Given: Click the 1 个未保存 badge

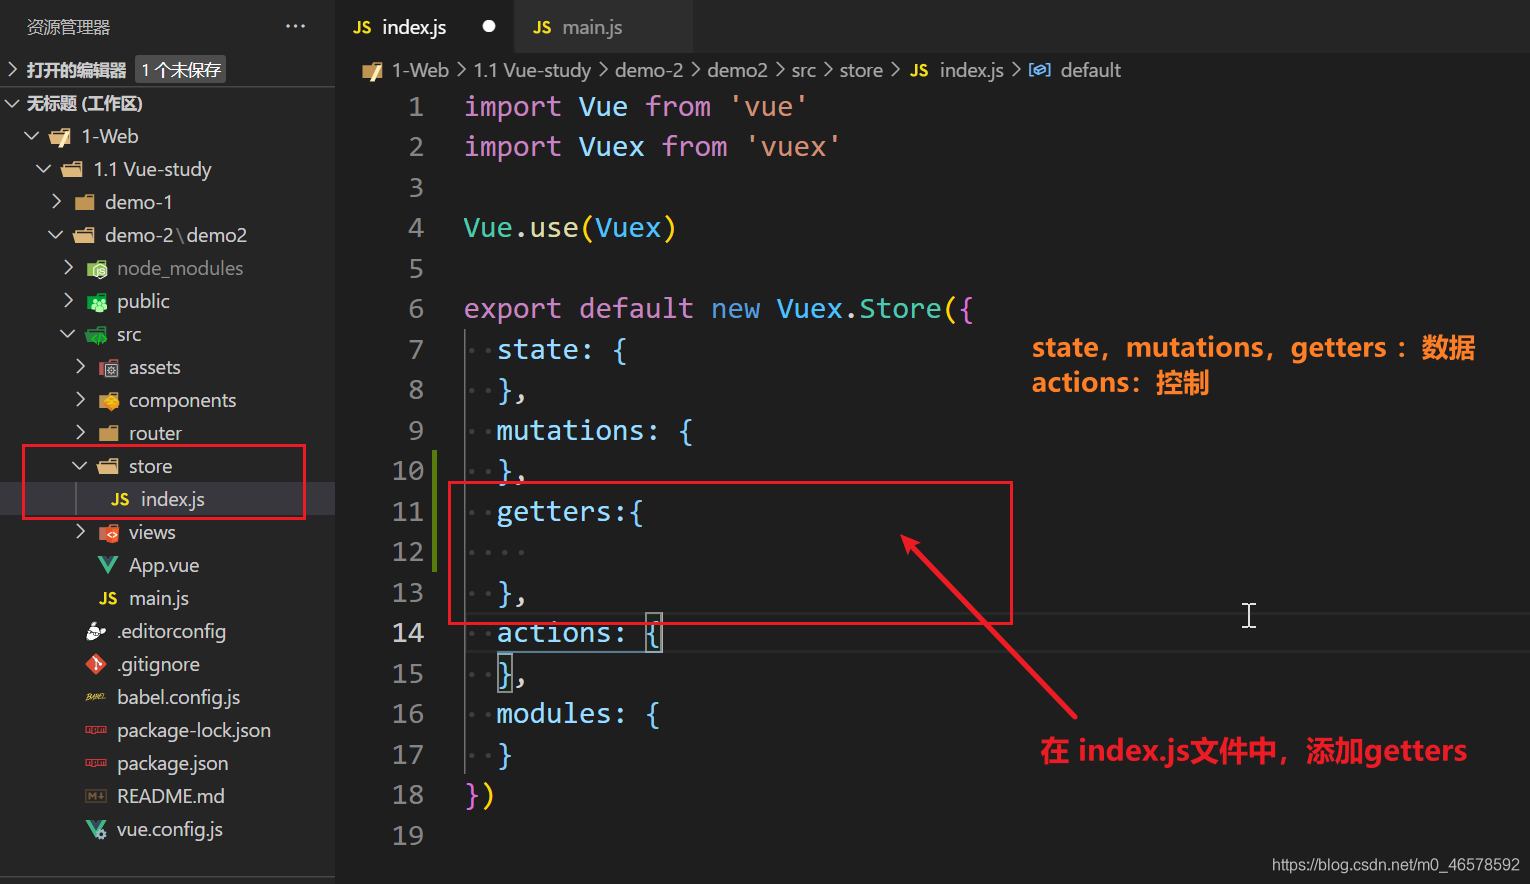Looking at the screenshot, I should click(181, 69).
